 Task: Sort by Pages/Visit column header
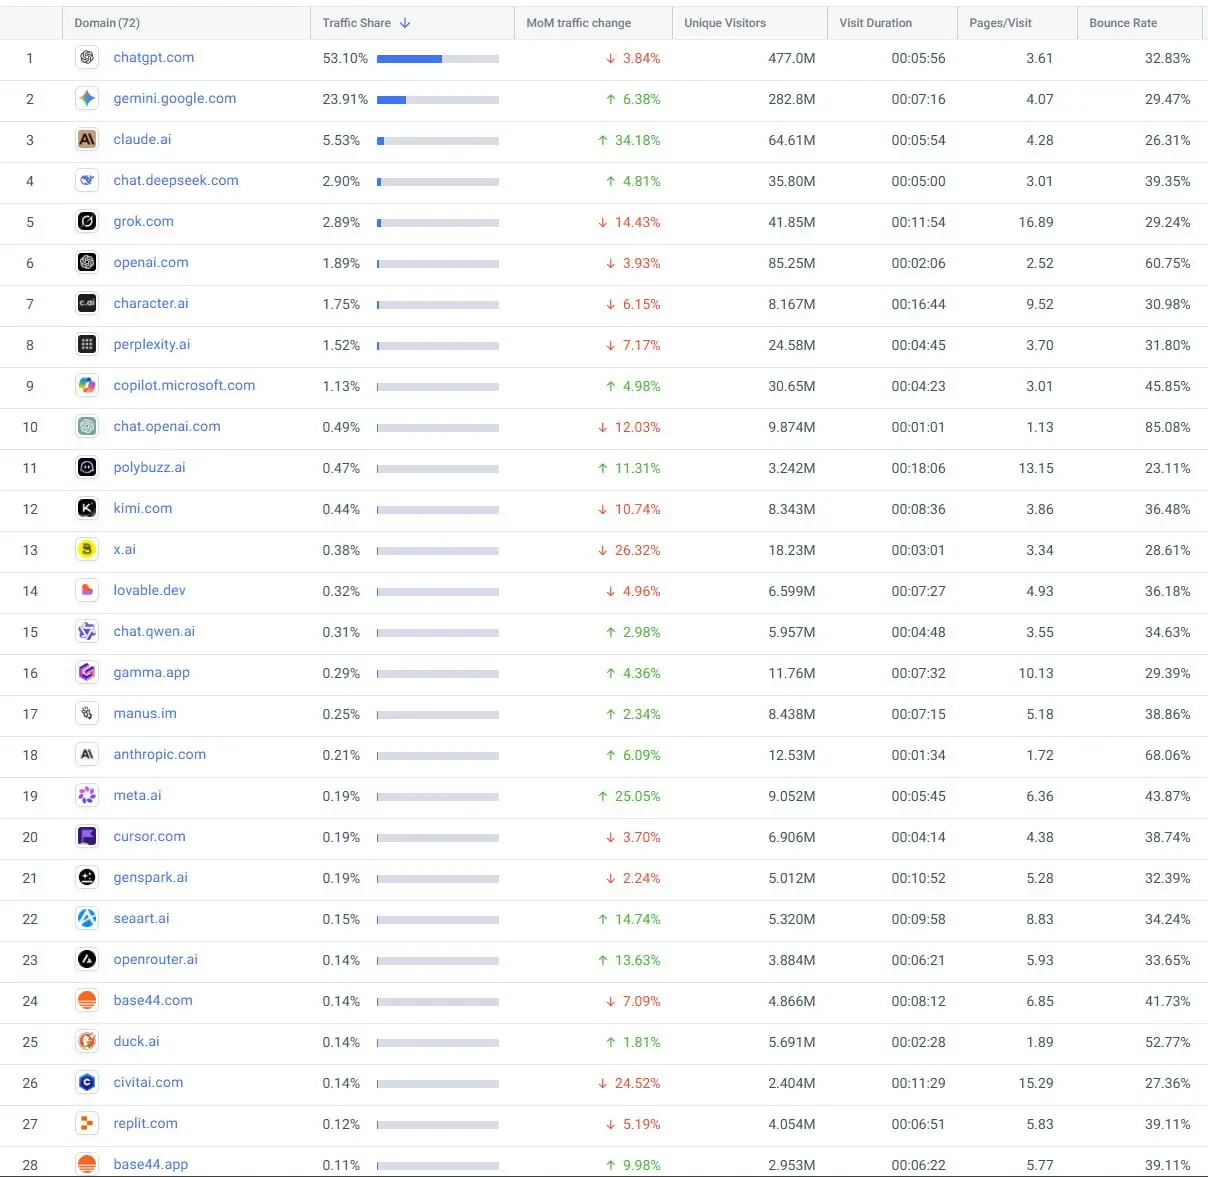pos(1000,23)
